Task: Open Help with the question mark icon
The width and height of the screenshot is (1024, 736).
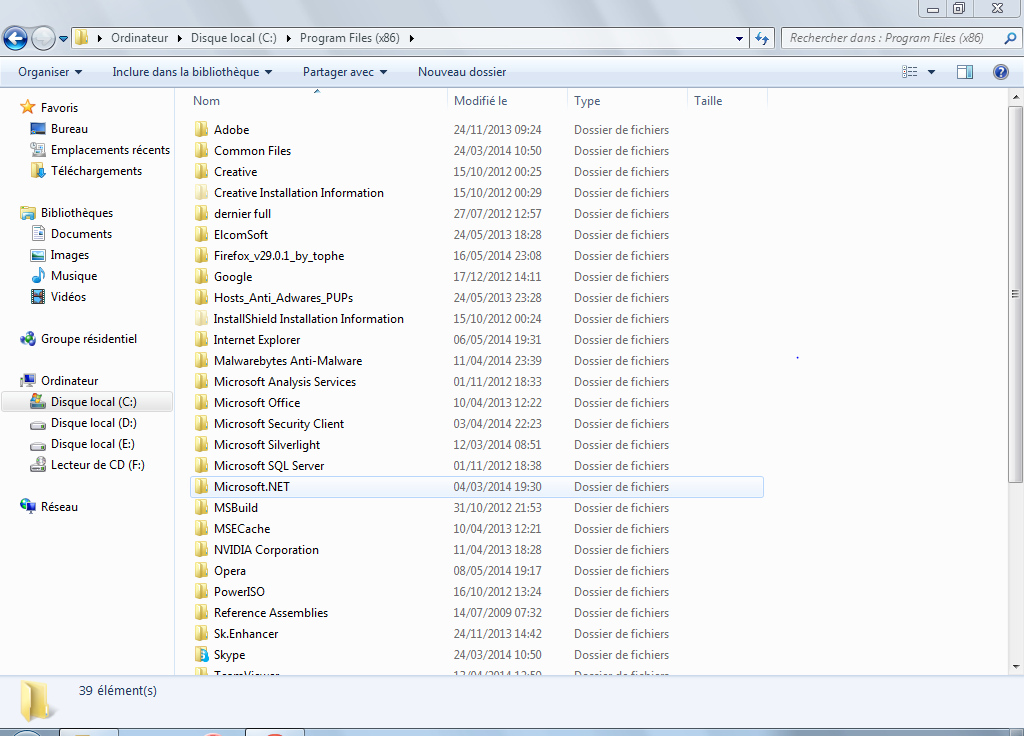Action: [1000, 72]
